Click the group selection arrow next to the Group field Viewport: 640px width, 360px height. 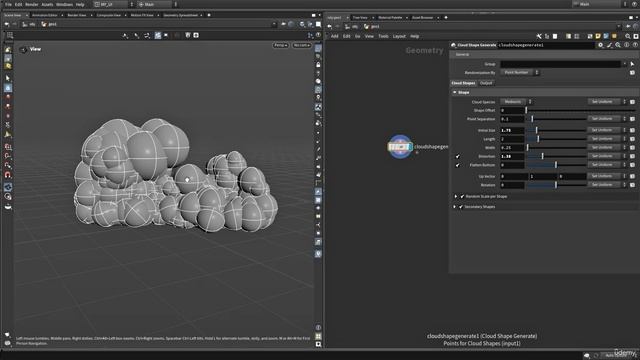click(632, 64)
